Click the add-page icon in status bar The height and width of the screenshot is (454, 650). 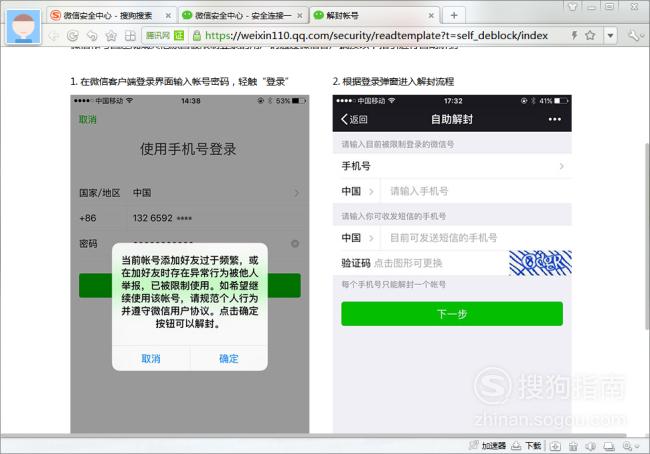click(555, 446)
